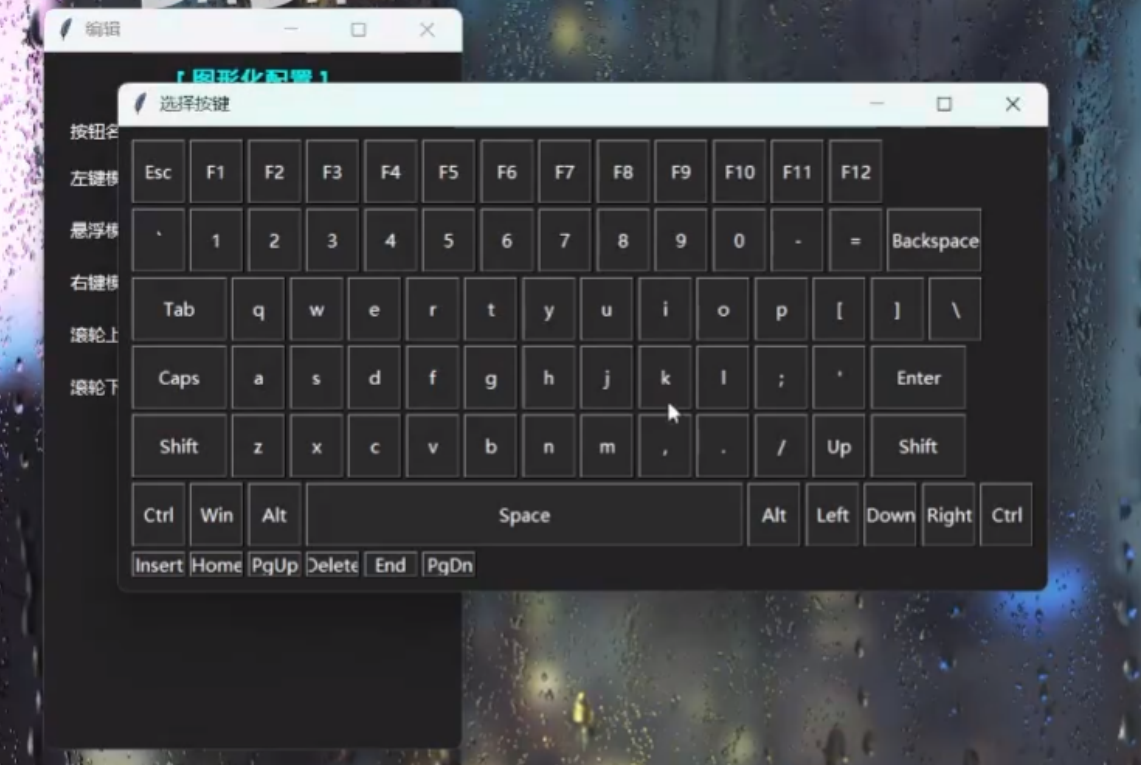The width and height of the screenshot is (1141, 765).
Task: Select the Tab key button
Action: tap(179, 310)
